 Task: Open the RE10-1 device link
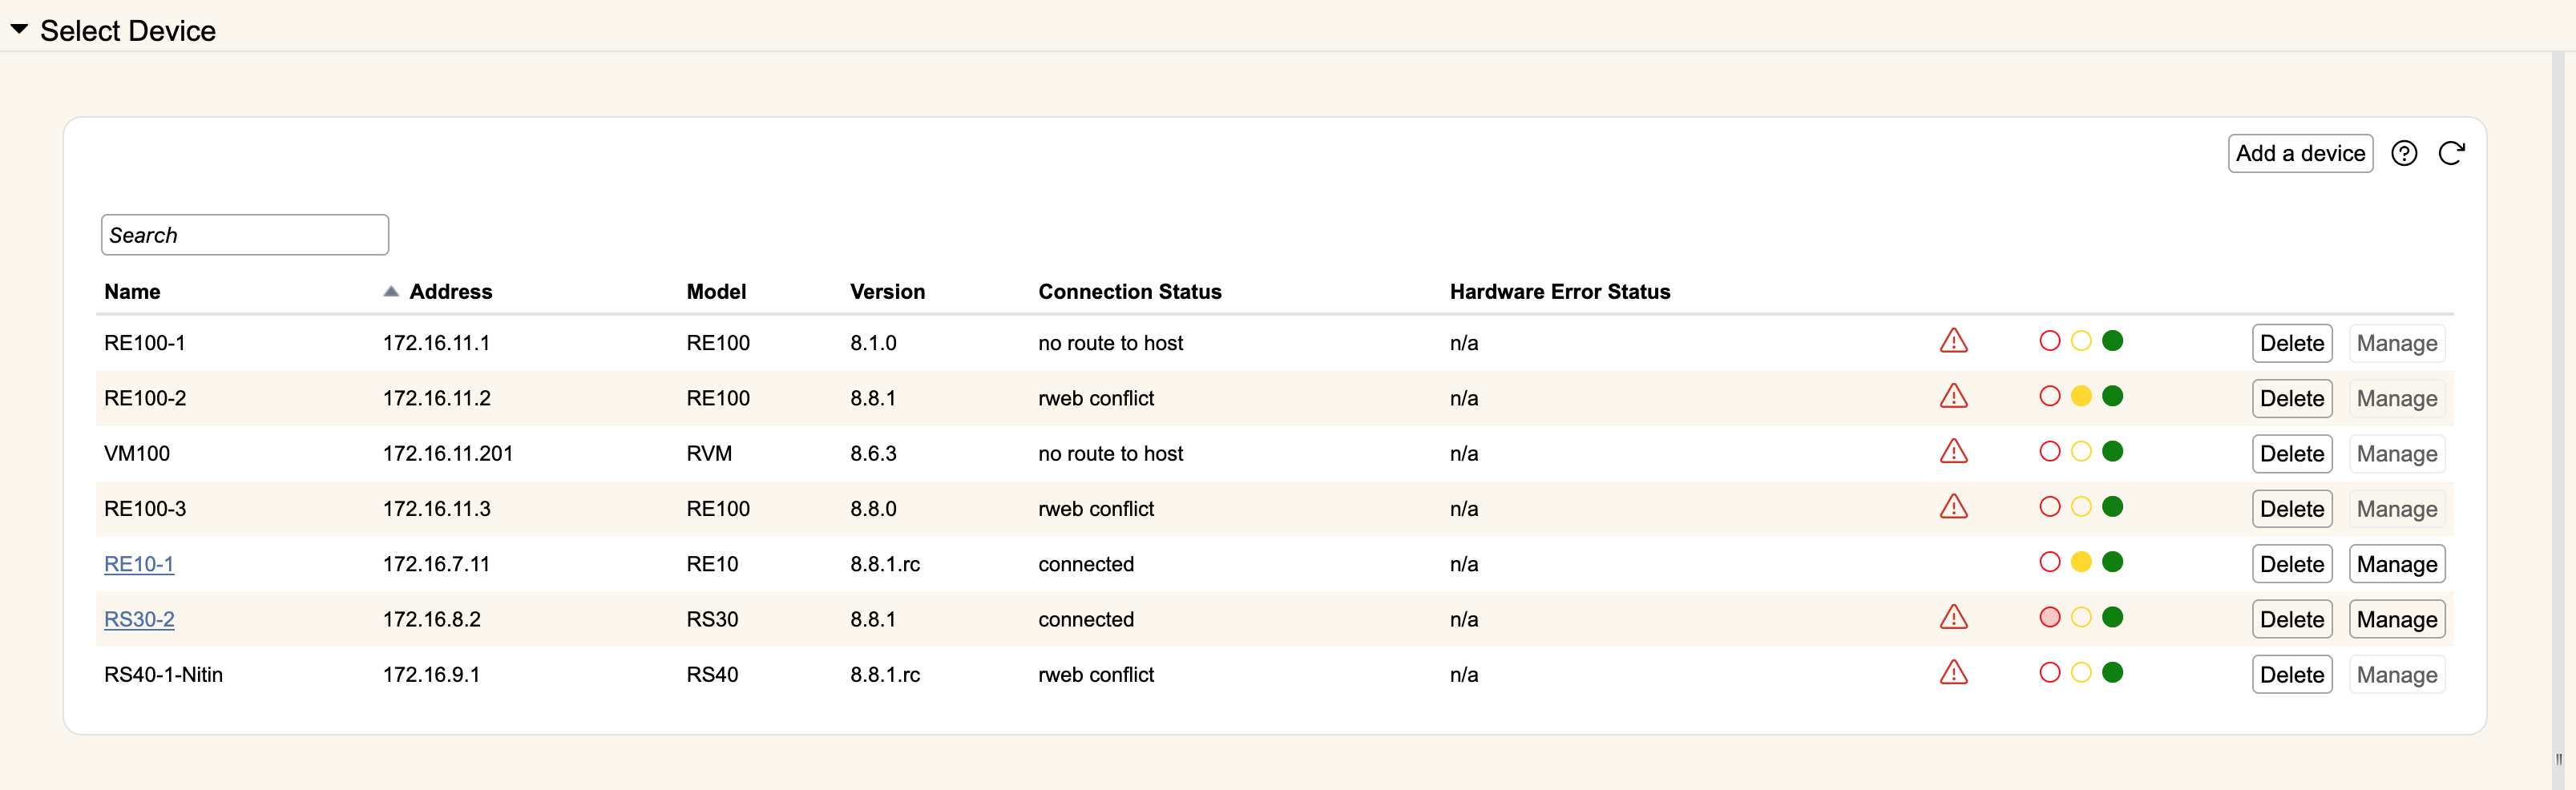(139, 564)
